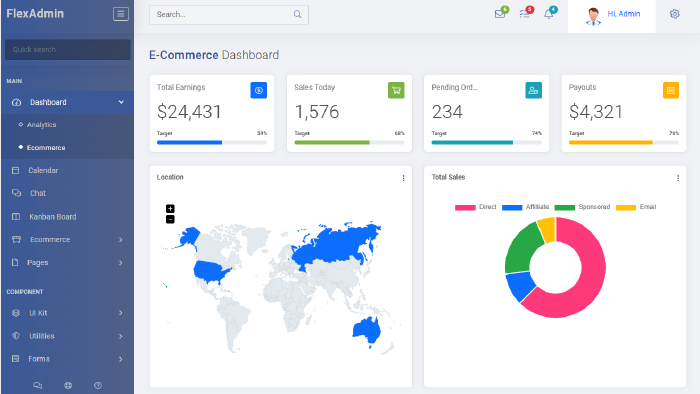This screenshot has height=394, width=700.
Task: Focus the top Search input field
Action: pos(229,15)
